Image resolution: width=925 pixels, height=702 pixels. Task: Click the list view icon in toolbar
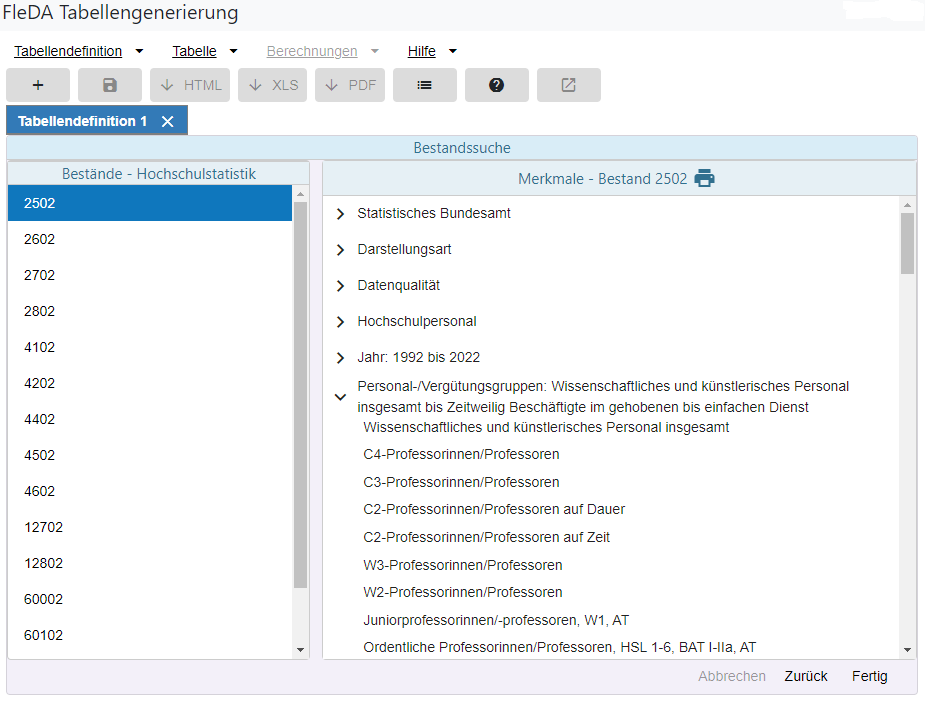point(424,85)
